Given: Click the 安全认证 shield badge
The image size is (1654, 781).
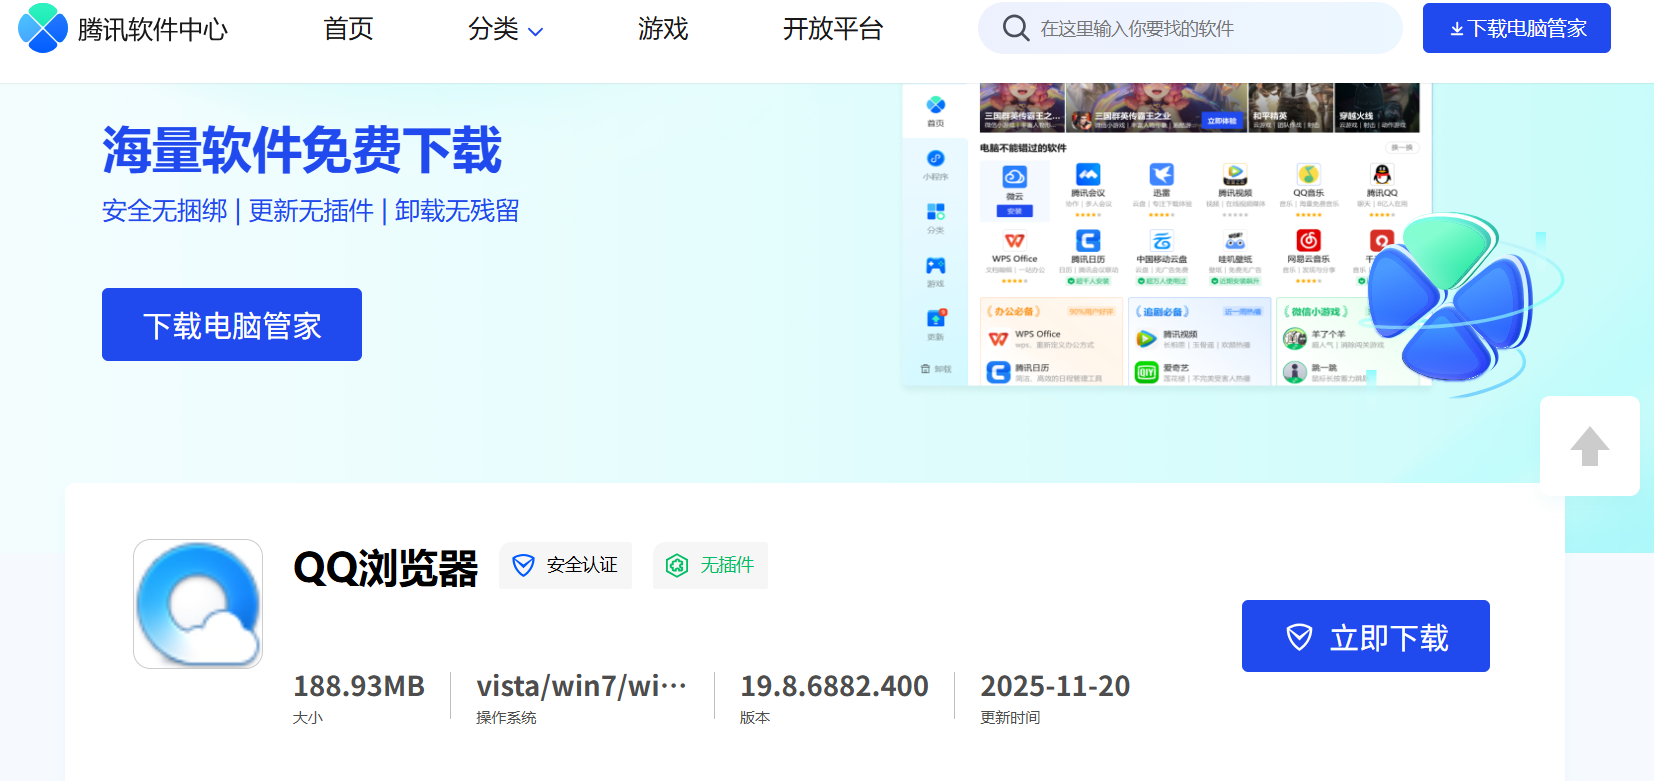Looking at the screenshot, I should coord(565,565).
